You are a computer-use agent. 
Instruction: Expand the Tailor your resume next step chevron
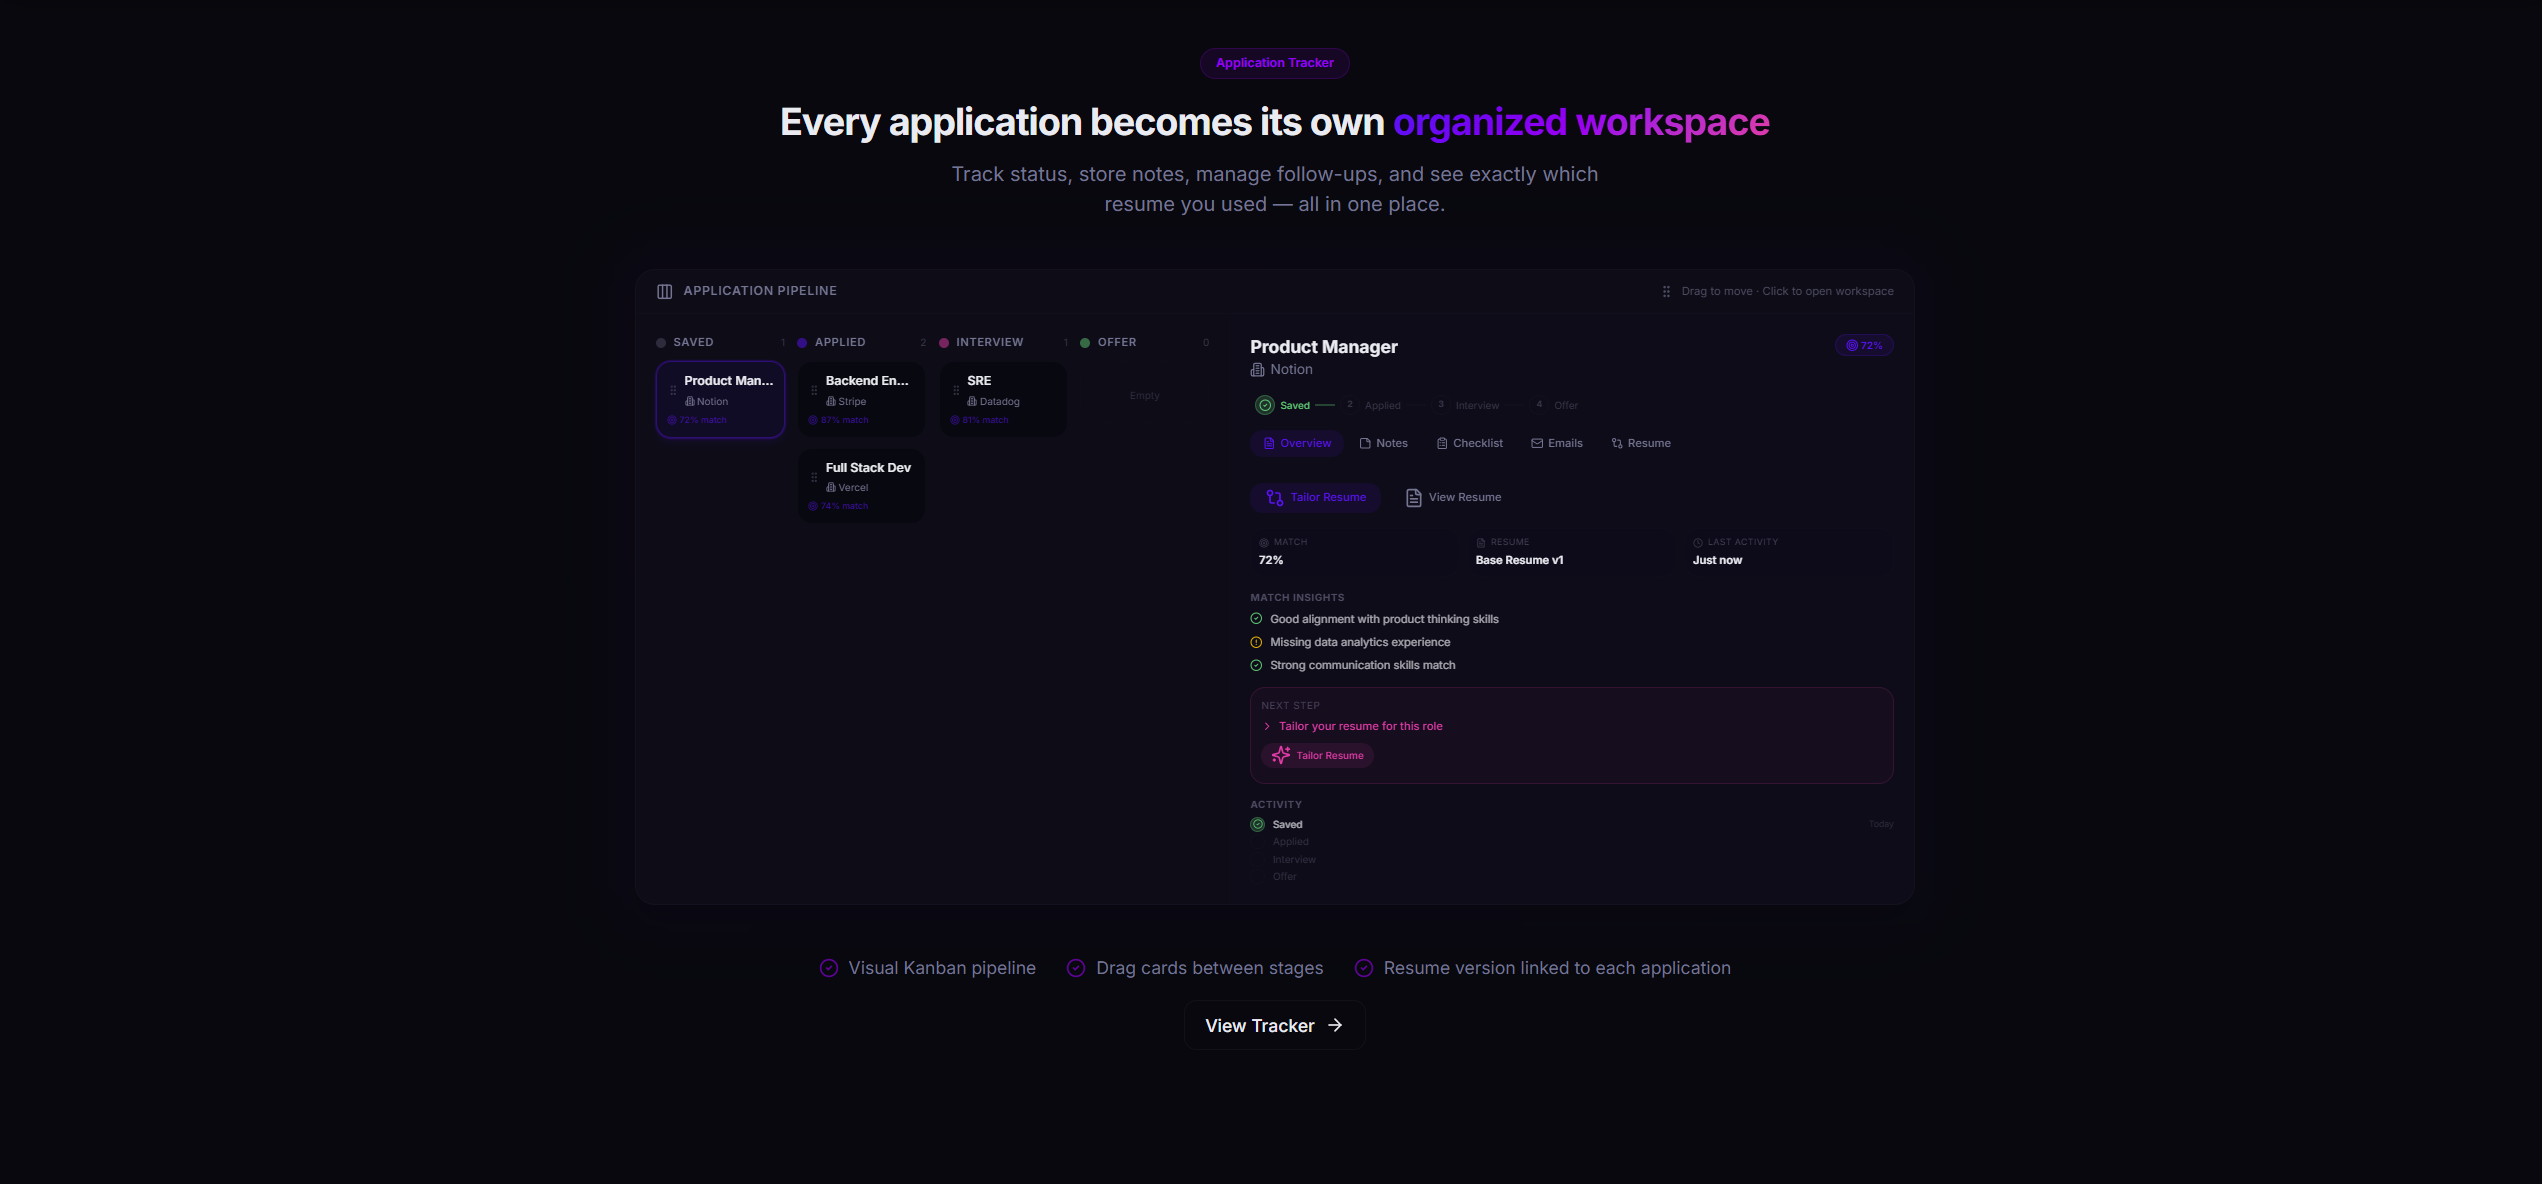click(1267, 727)
